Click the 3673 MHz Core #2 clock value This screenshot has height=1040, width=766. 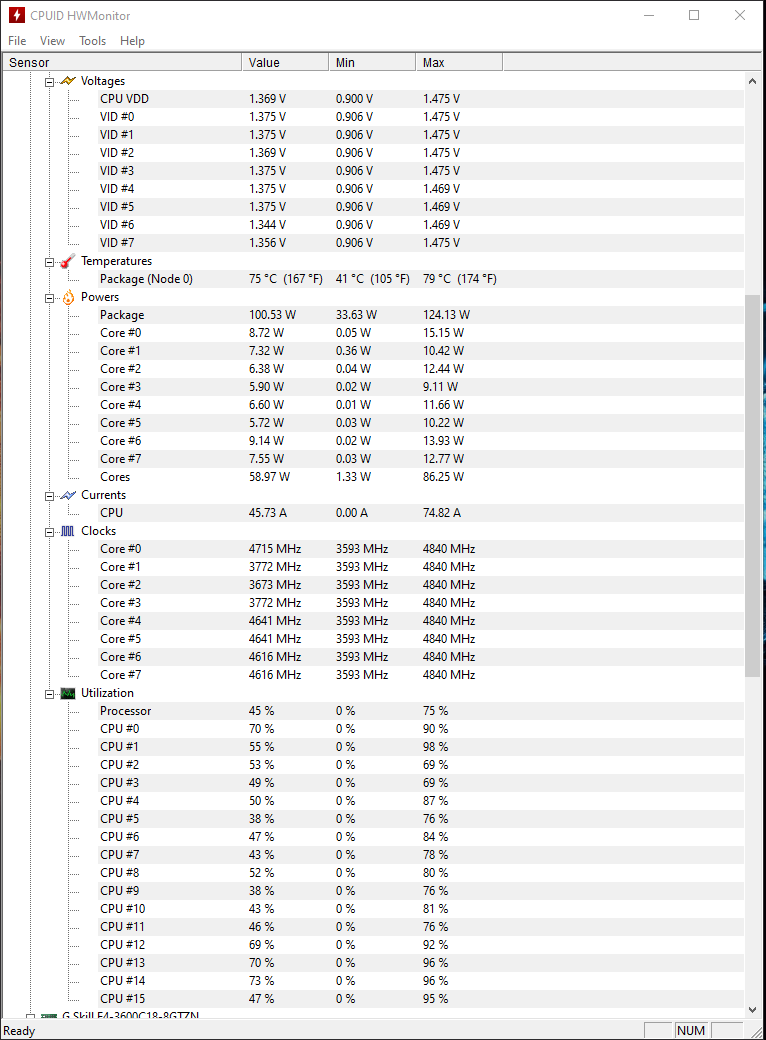point(275,584)
